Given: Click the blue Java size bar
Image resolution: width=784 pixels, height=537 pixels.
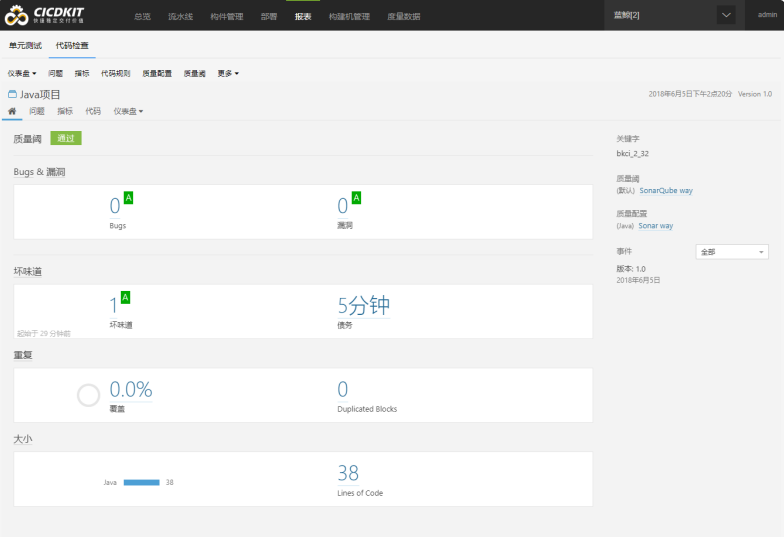Looking at the screenshot, I should coord(141,482).
